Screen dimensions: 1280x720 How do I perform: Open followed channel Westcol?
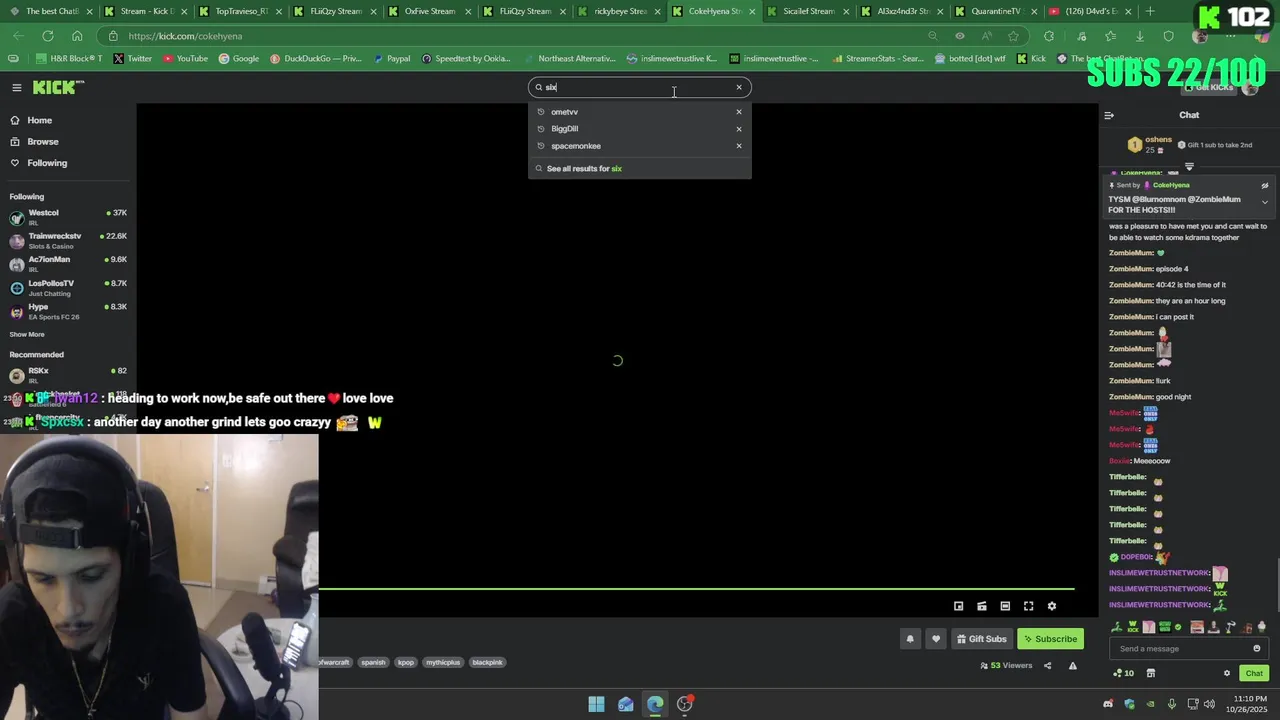point(68,217)
